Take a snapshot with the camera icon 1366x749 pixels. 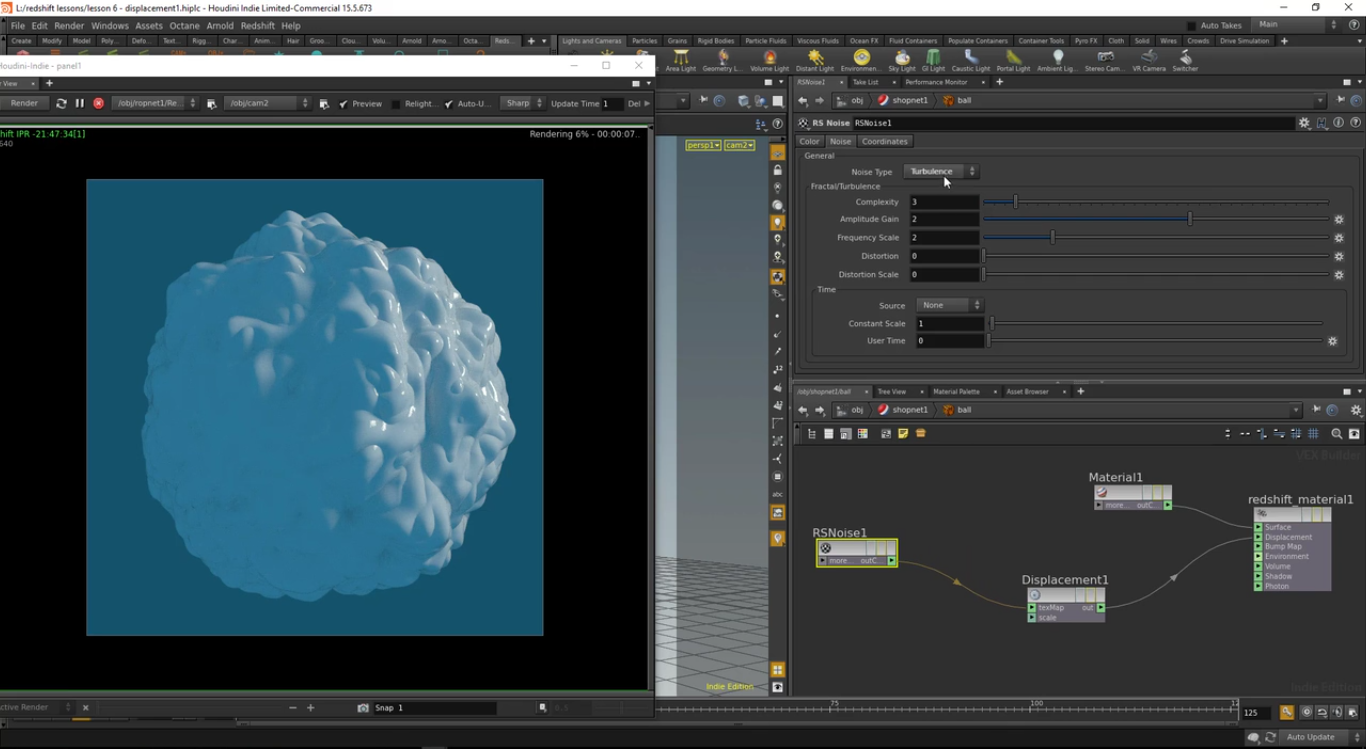363,708
